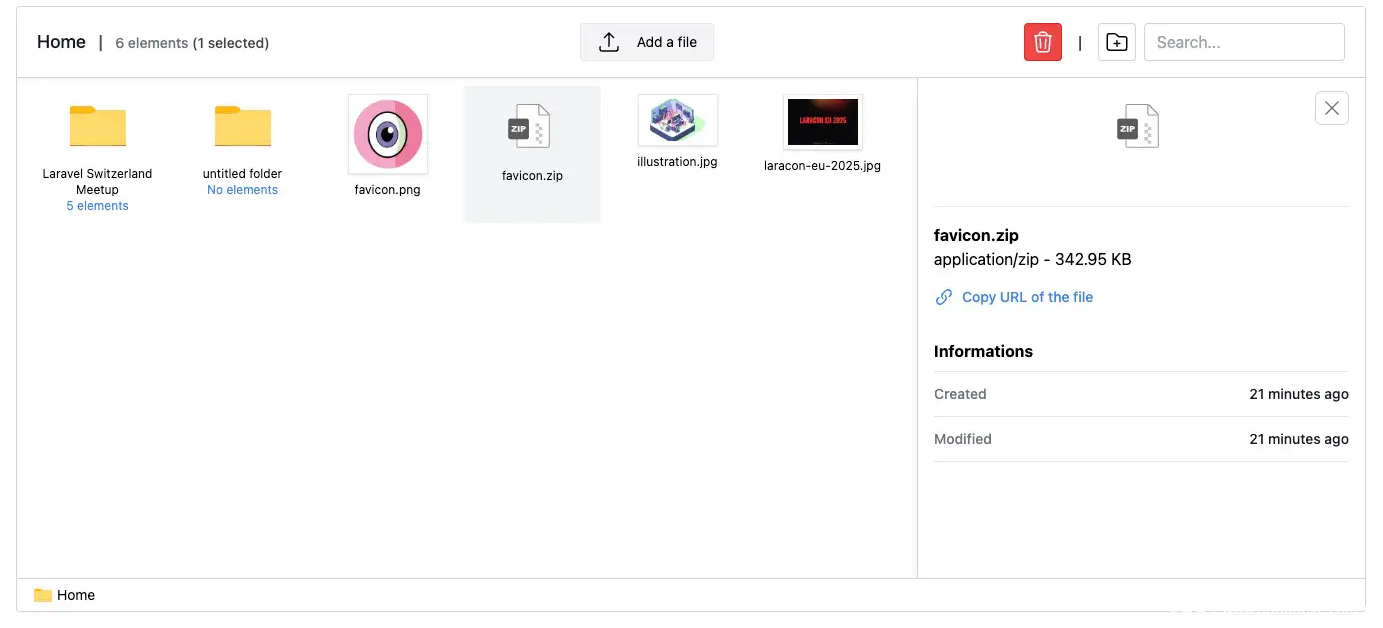Select the favicon.png eye thumbnail

(388, 134)
